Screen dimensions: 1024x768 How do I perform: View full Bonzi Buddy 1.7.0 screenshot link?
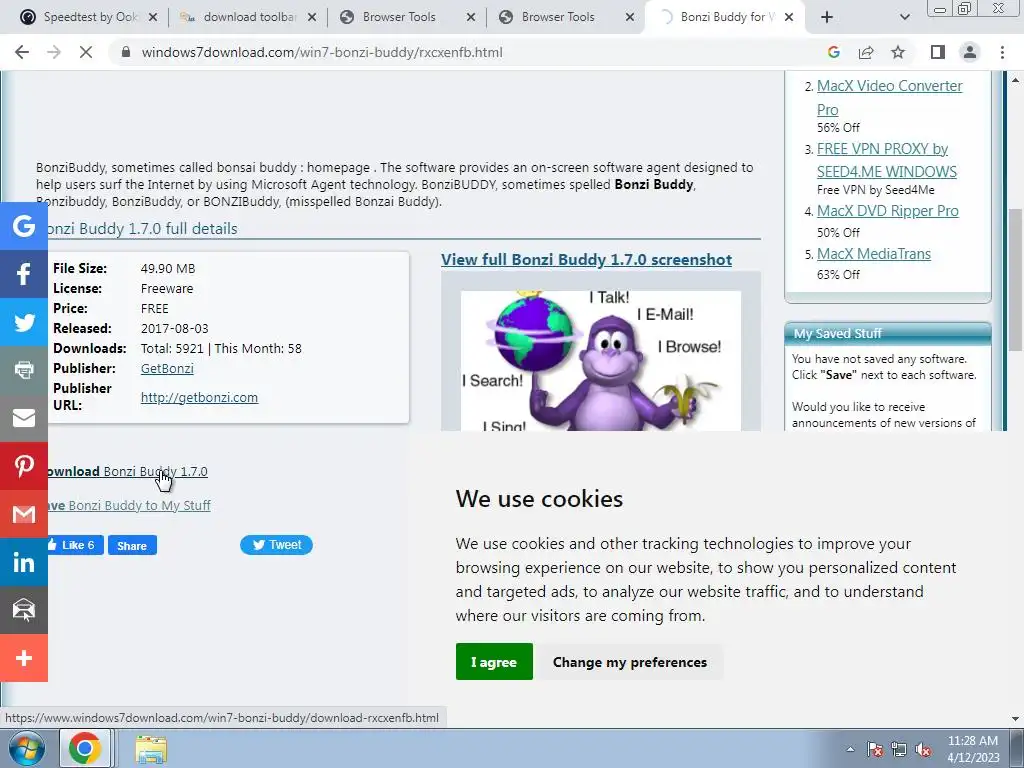tap(586, 259)
